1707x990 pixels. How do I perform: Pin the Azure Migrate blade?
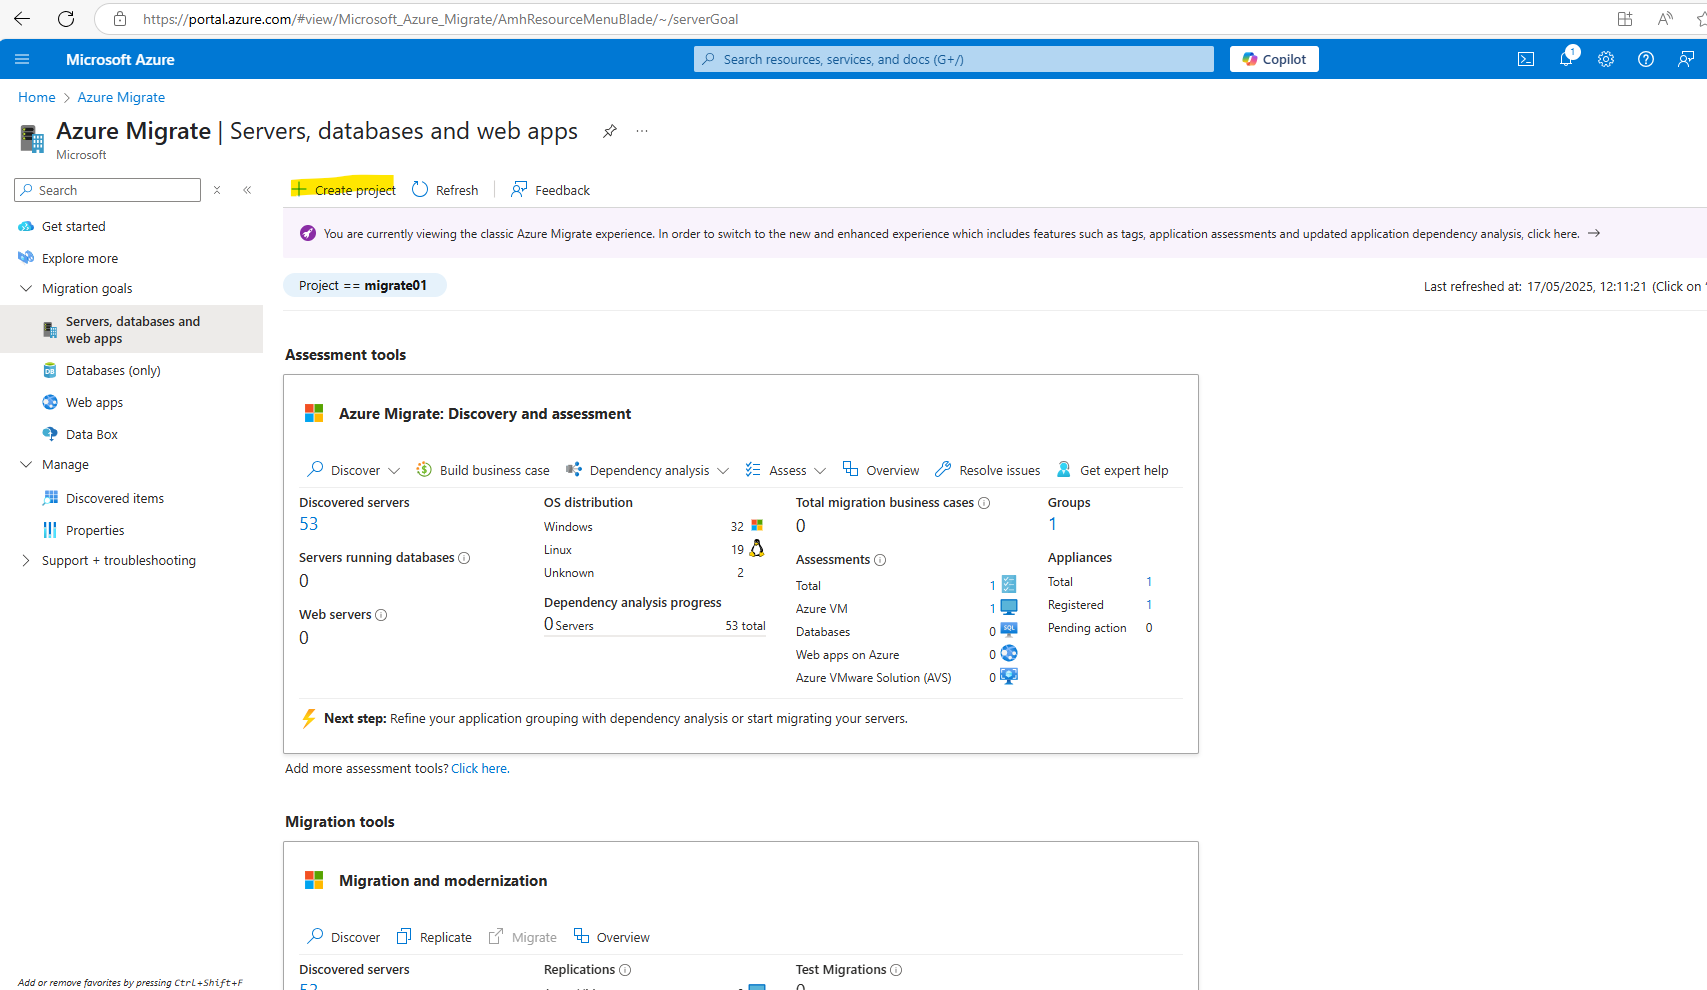click(x=610, y=131)
